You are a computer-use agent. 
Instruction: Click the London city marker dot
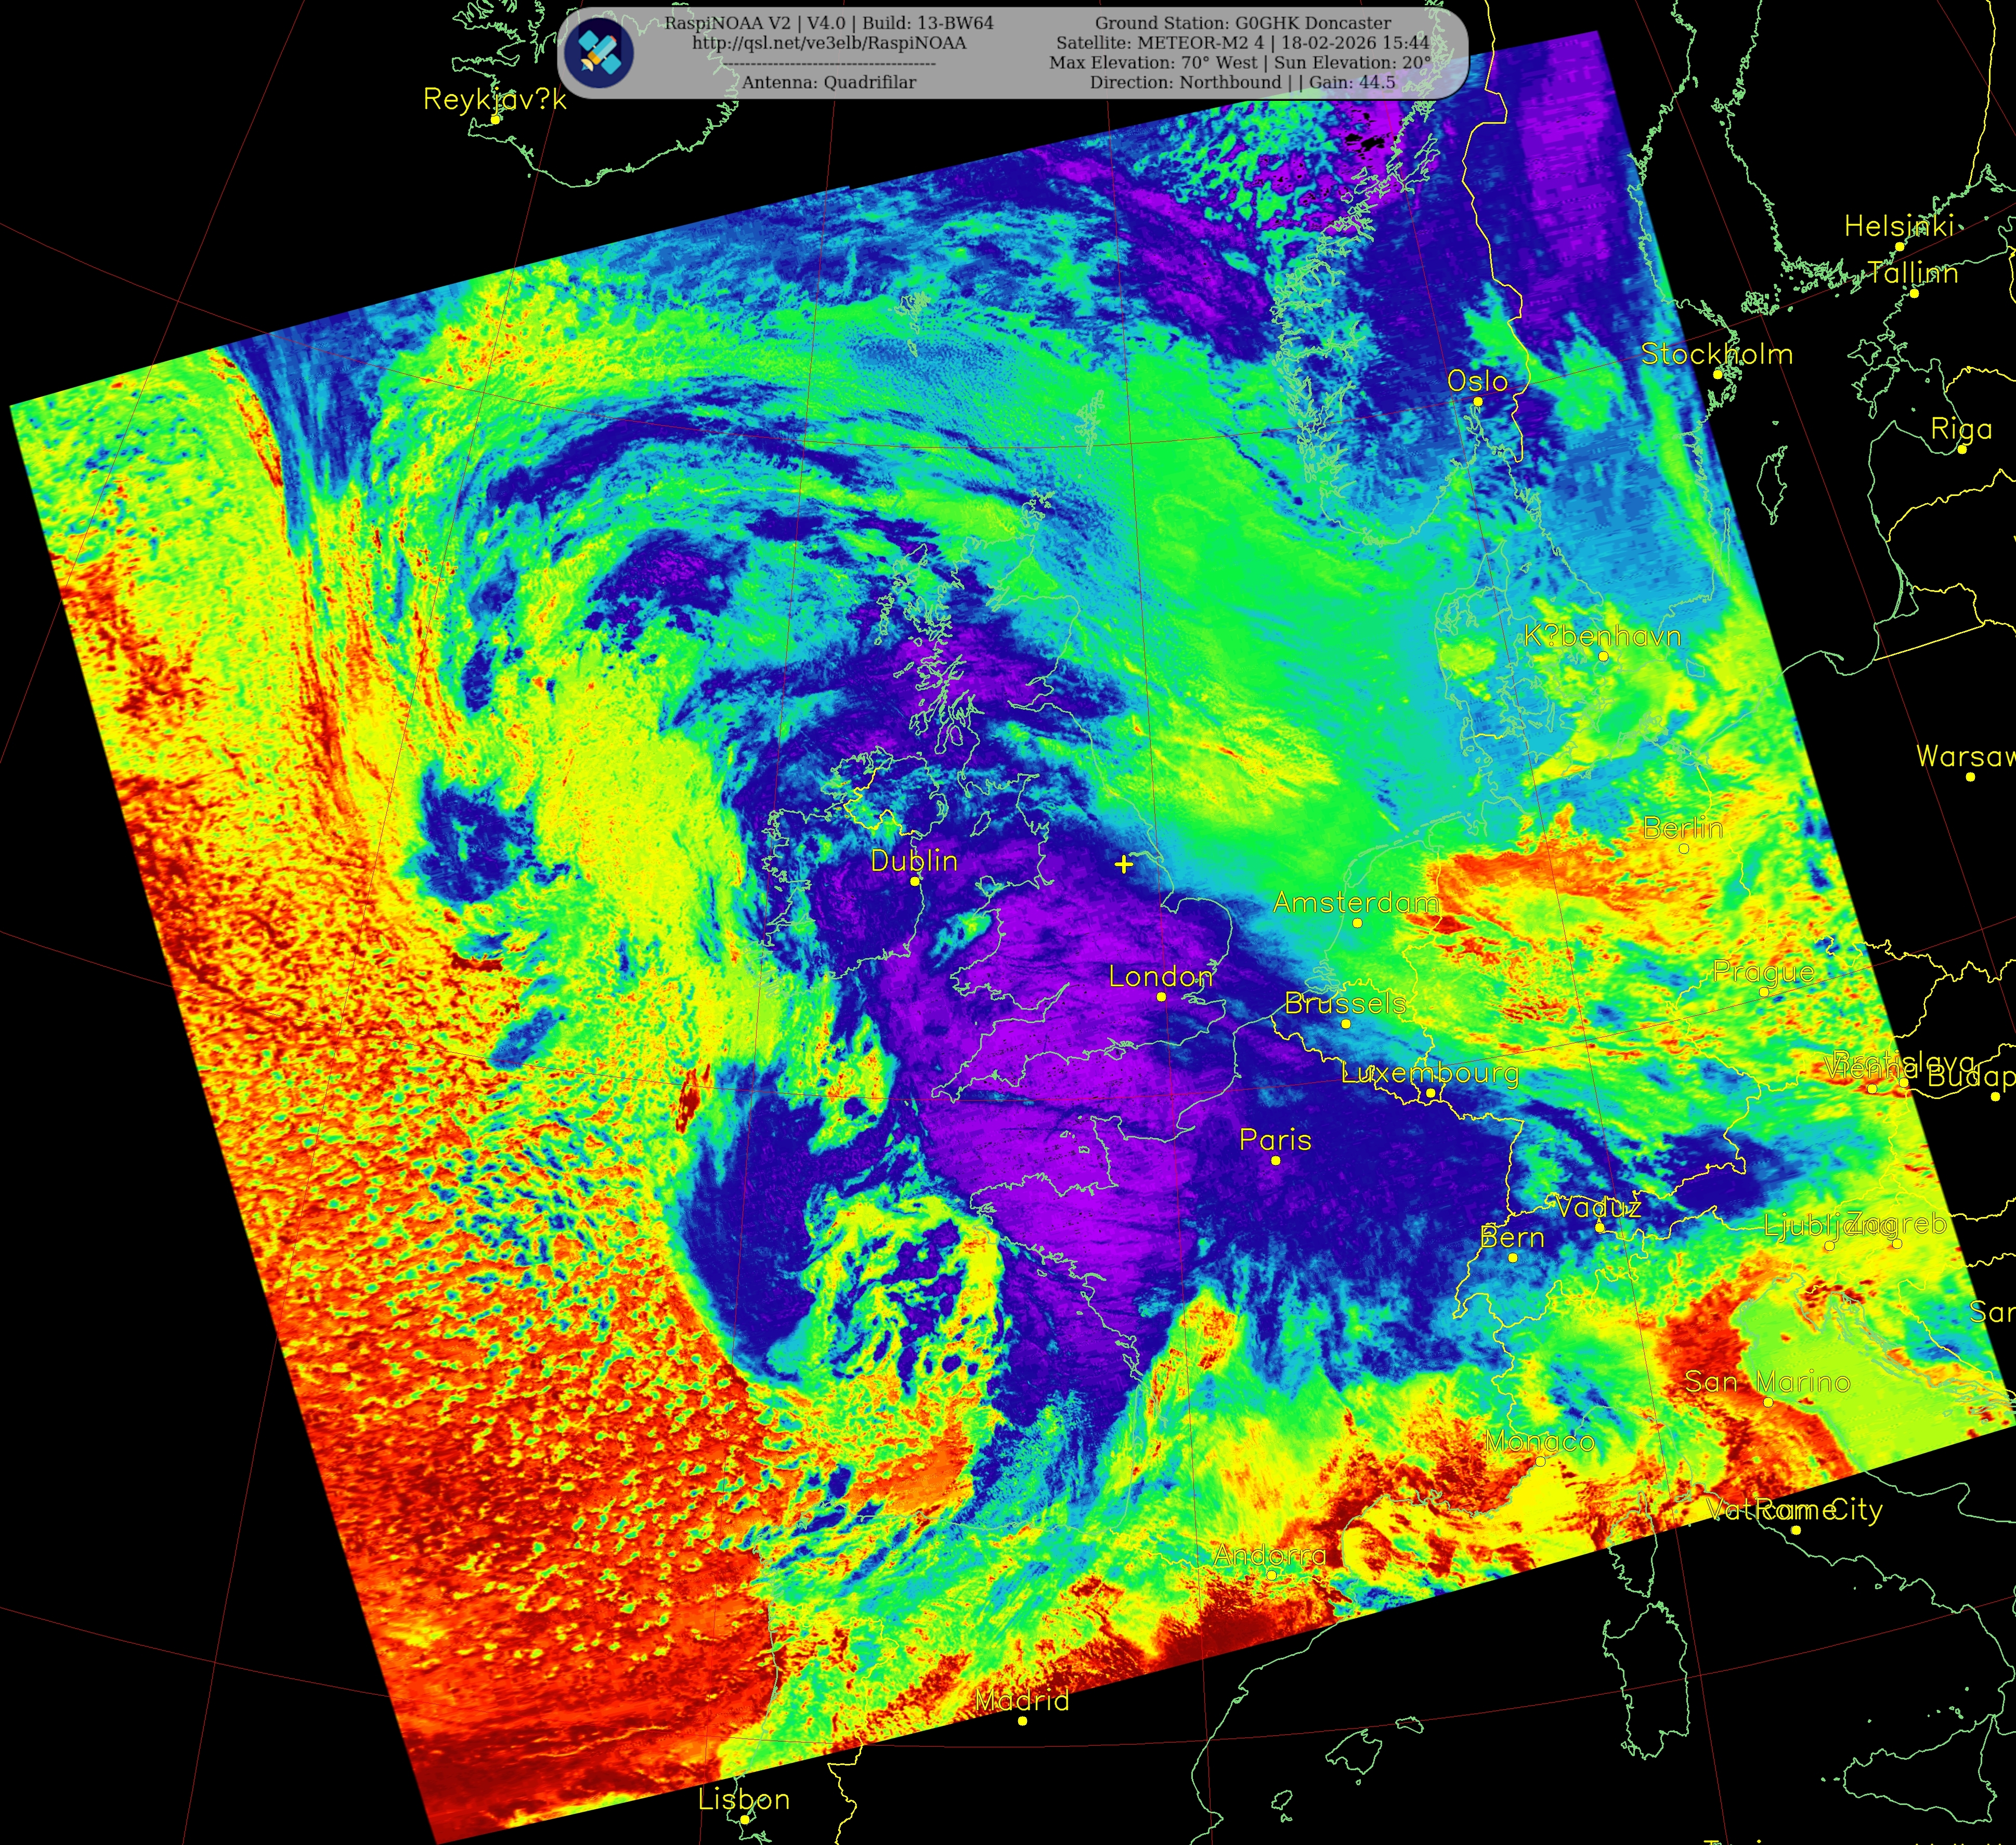tap(1161, 997)
